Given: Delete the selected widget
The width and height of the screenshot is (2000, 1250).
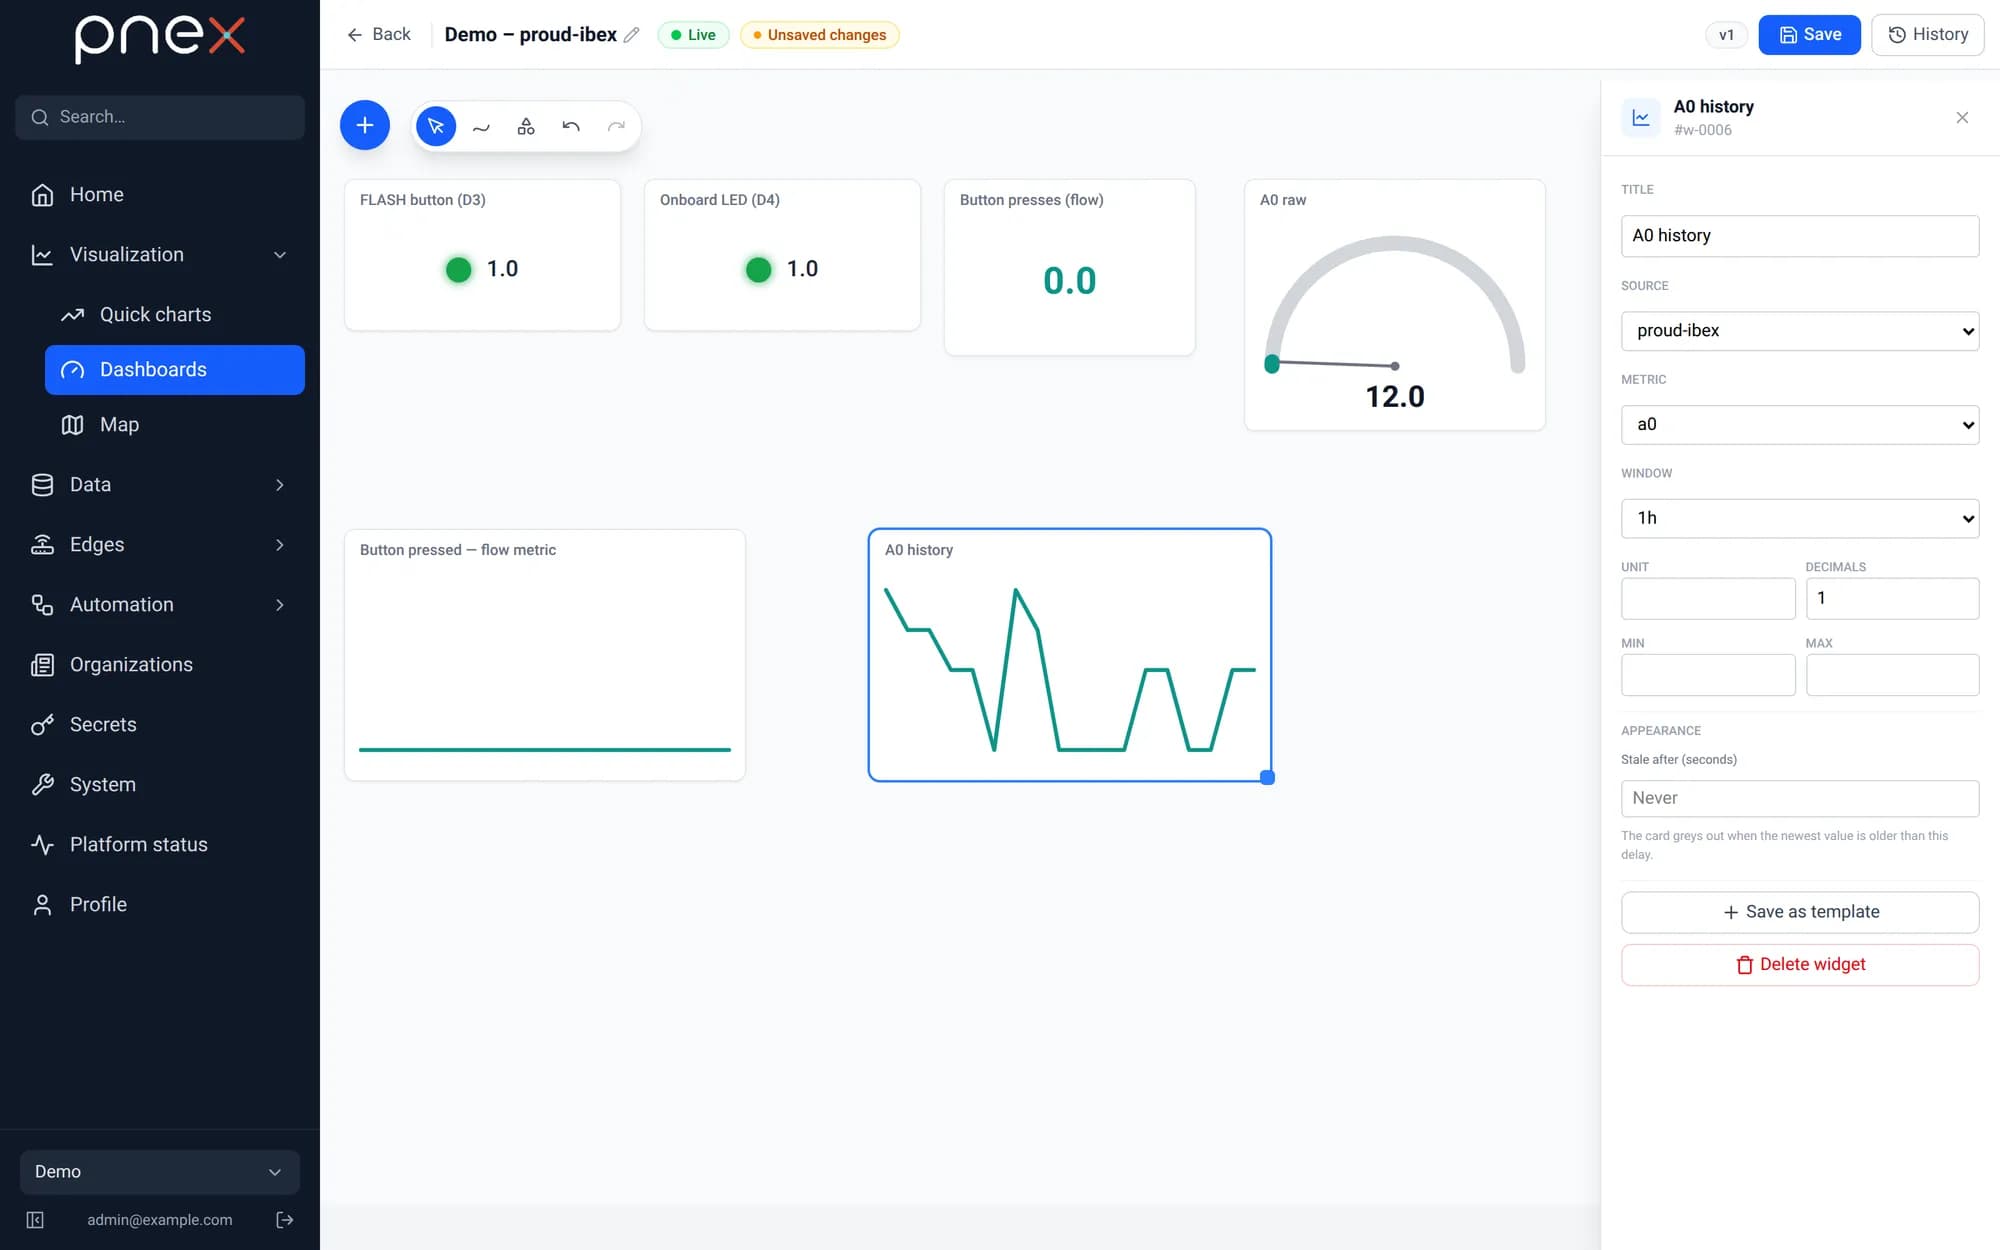Looking at the screenshot, I should tap(1799, 964).
